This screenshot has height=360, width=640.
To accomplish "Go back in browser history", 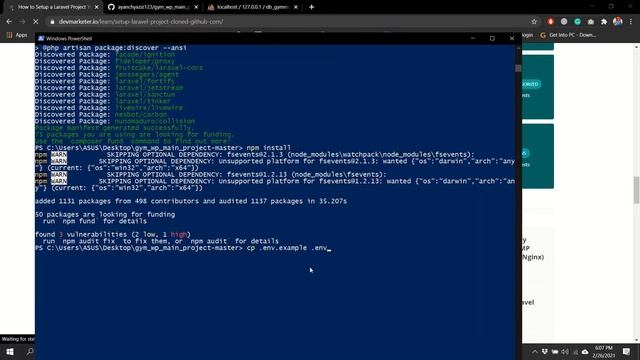I will (9, 22).
